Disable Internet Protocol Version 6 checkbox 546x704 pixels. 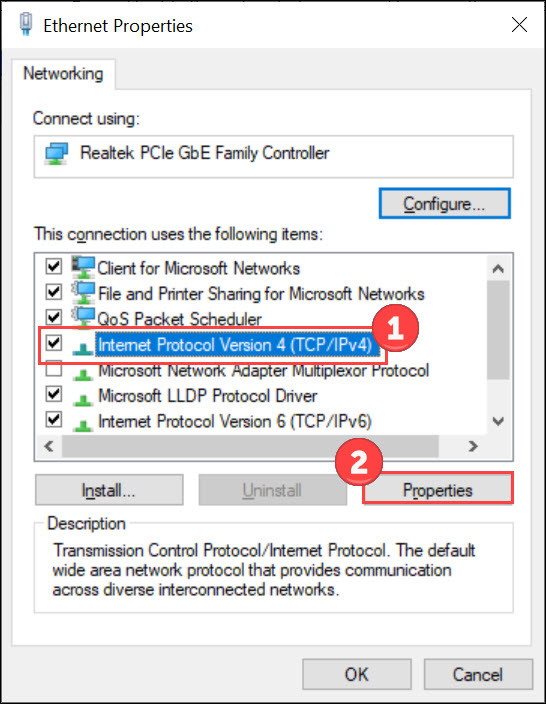(54, 420)
